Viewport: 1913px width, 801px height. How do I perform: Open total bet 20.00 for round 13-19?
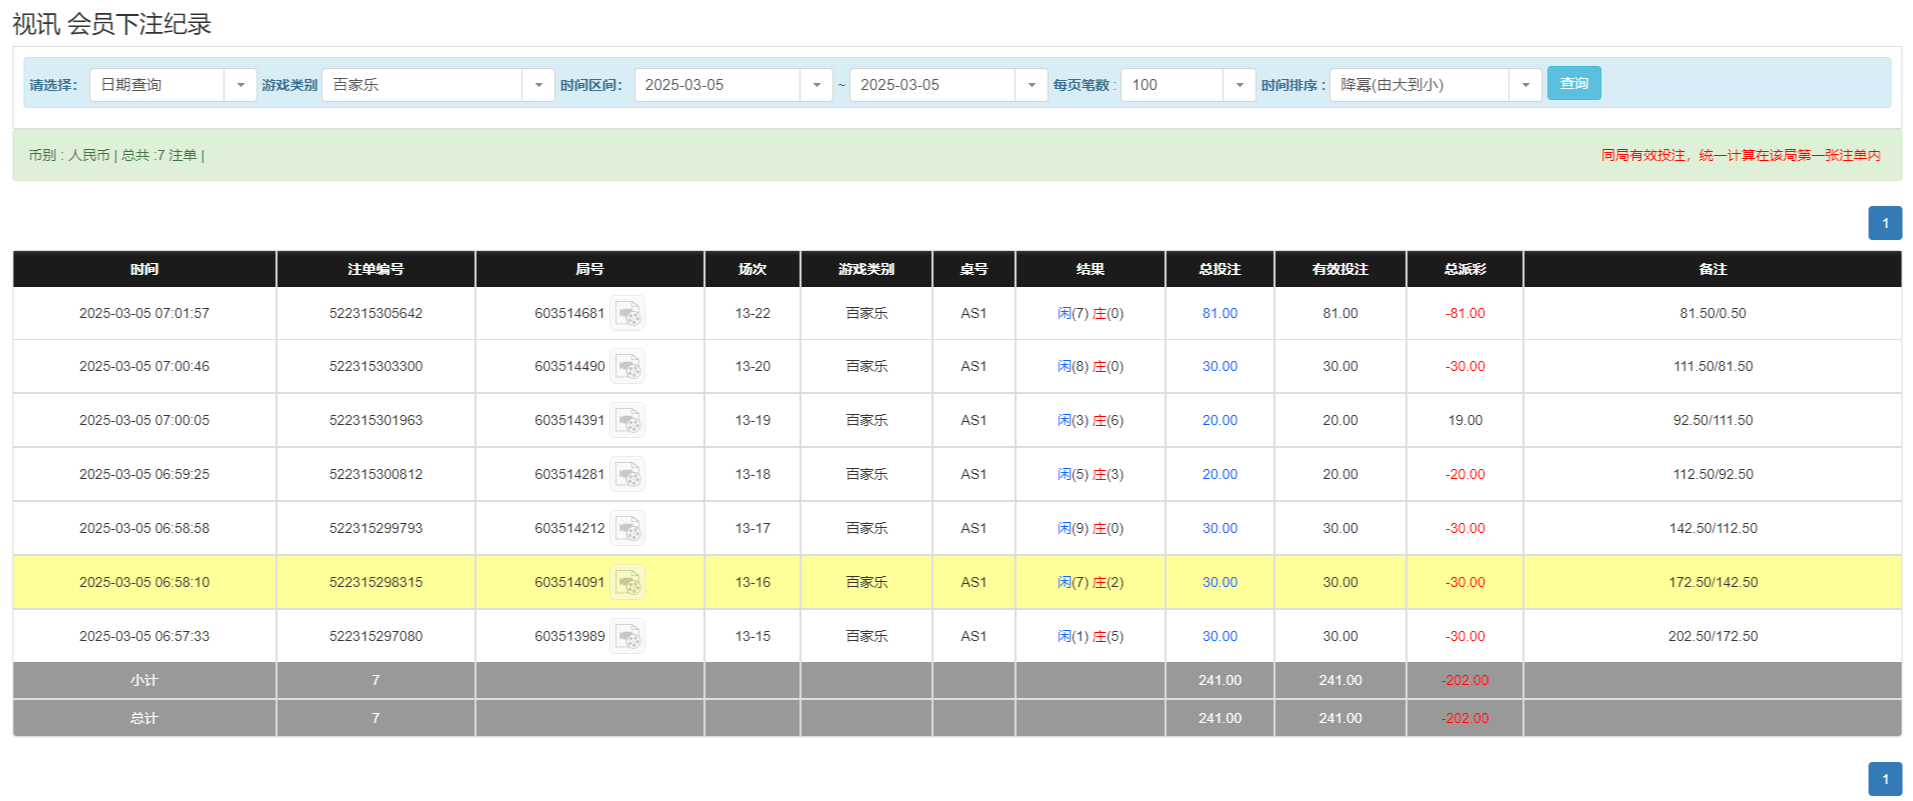1219,421
